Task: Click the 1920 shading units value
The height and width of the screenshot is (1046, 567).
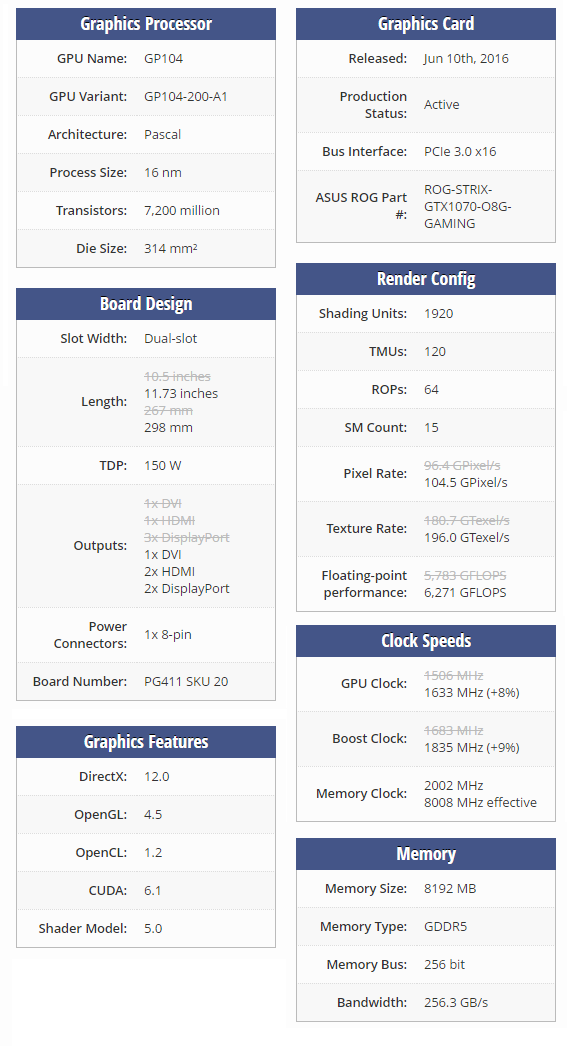Action: tap(438, 314)
